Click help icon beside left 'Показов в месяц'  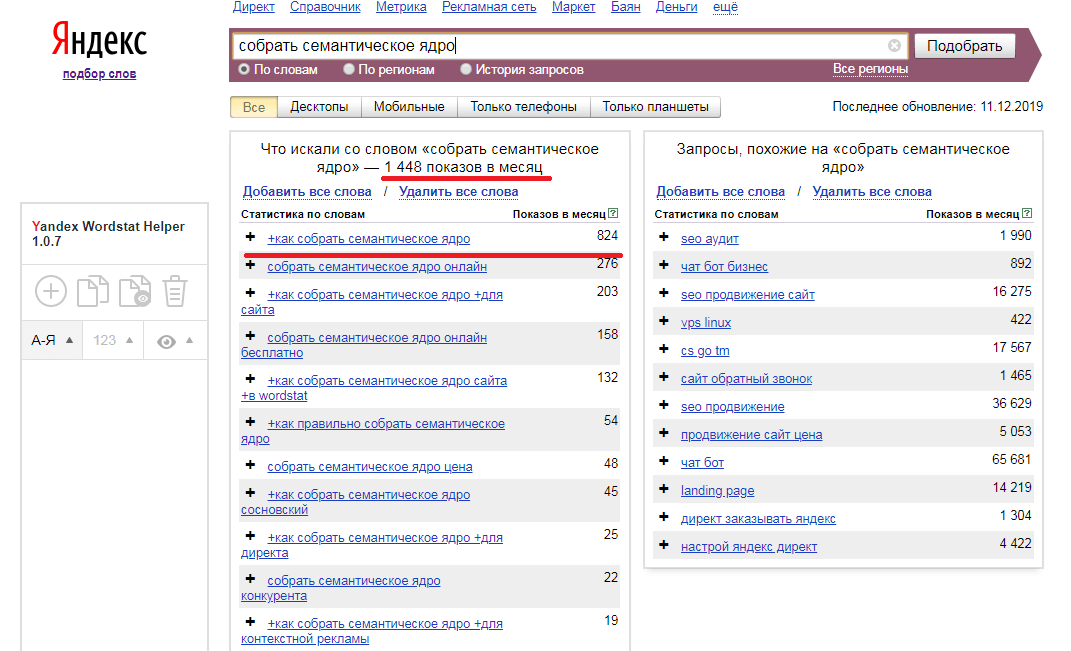(613, 213)
